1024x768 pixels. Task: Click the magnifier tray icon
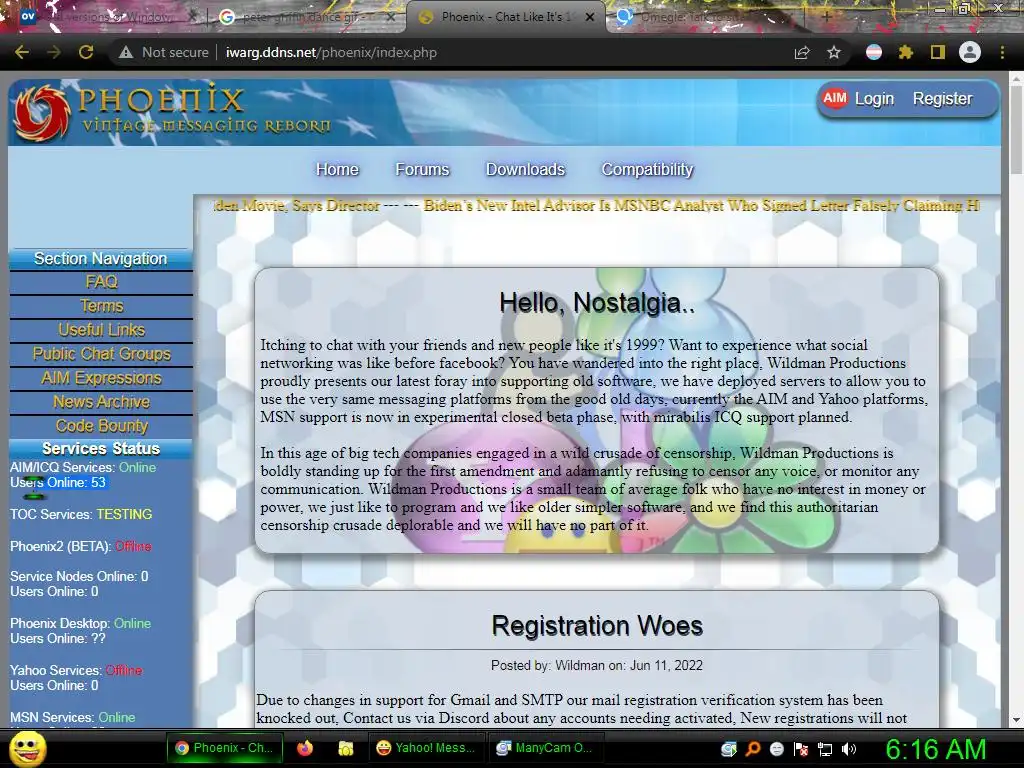752,749
